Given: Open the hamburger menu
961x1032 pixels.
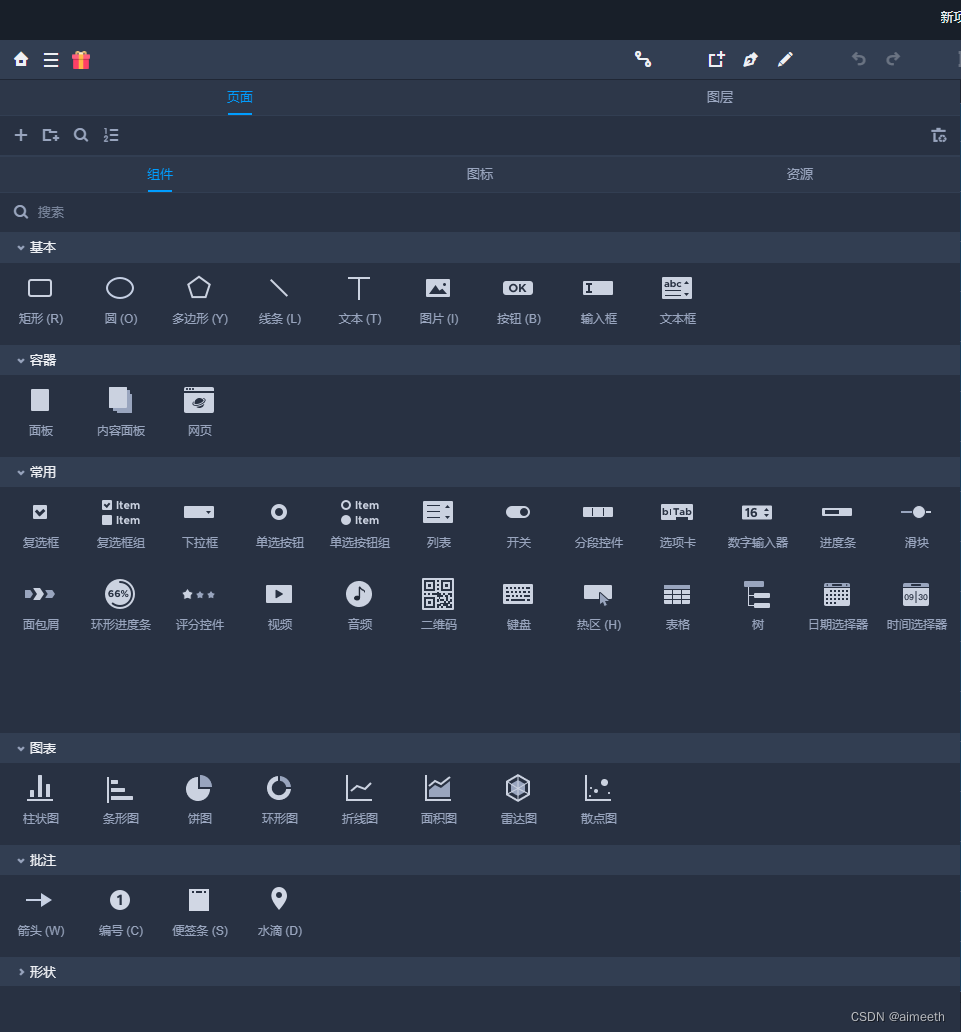Looking at the screenshot, I should point(51,60).
